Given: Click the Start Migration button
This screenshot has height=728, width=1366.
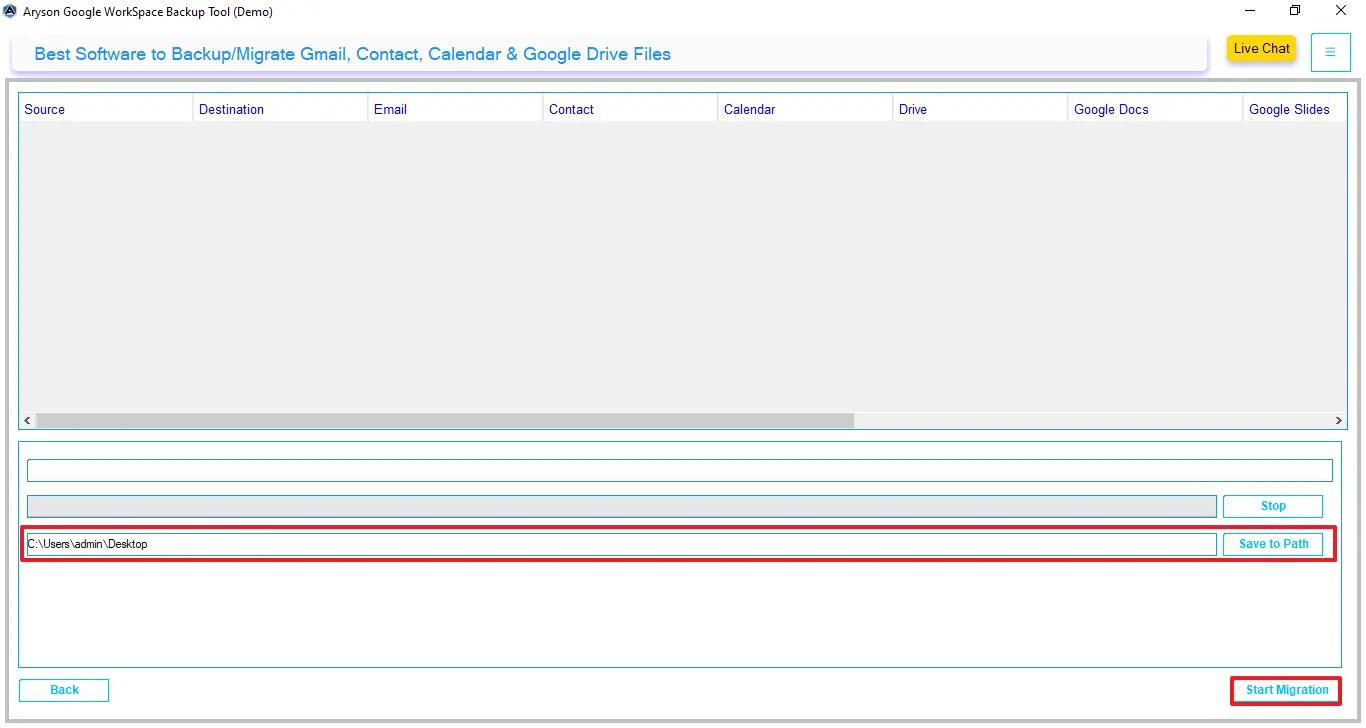Looking at the screenshot, I should pos(1285,690).
